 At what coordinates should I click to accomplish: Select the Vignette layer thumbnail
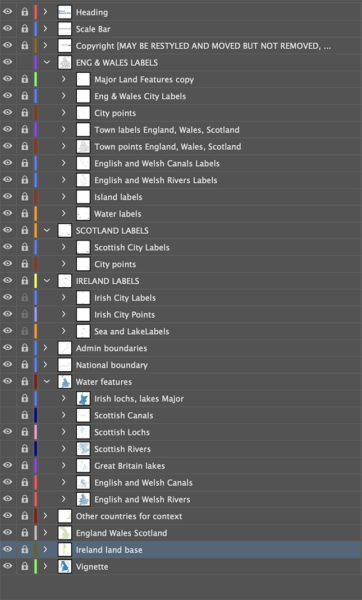tap(65, 567)
